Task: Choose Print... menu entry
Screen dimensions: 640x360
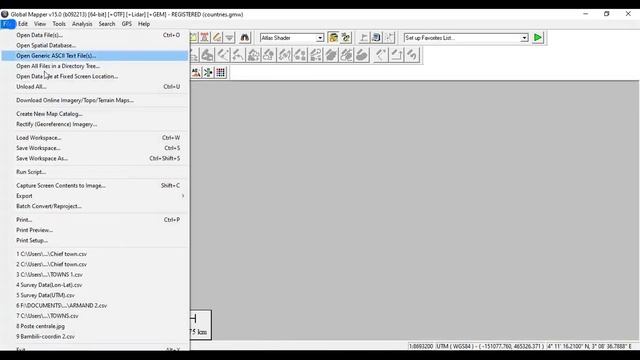Action: [x=95, y=220]
